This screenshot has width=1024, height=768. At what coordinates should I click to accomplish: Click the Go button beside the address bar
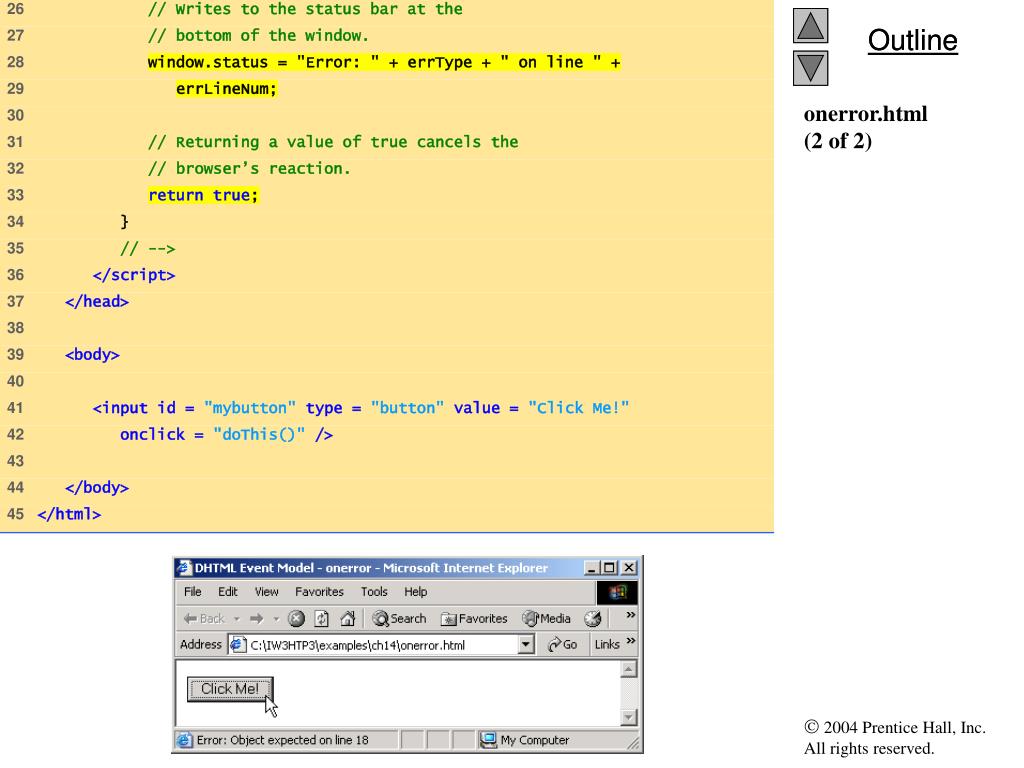pyautogui.click(x=562, y=645)
